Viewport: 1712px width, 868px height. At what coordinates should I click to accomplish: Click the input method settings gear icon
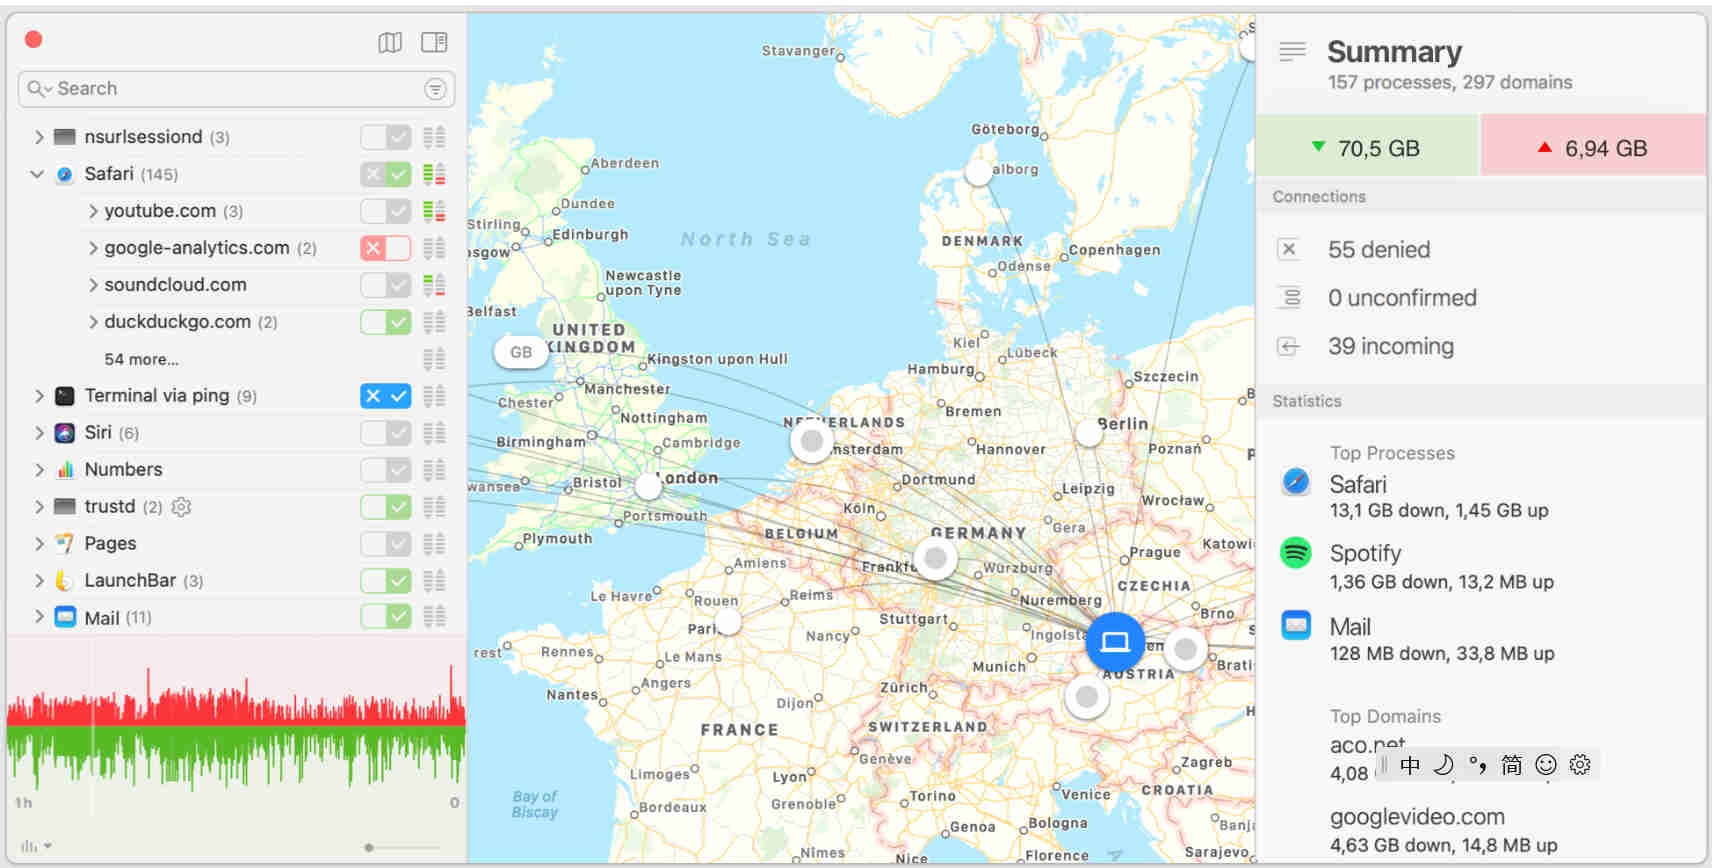click(x=1580, y=765)
